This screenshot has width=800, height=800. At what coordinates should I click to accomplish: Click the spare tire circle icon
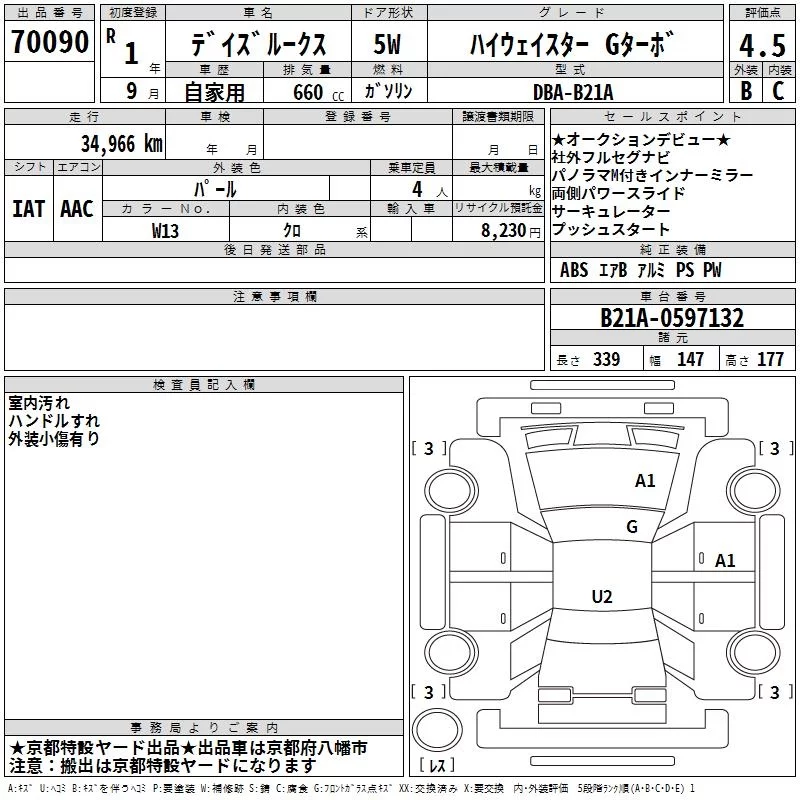tap(437, 729)
